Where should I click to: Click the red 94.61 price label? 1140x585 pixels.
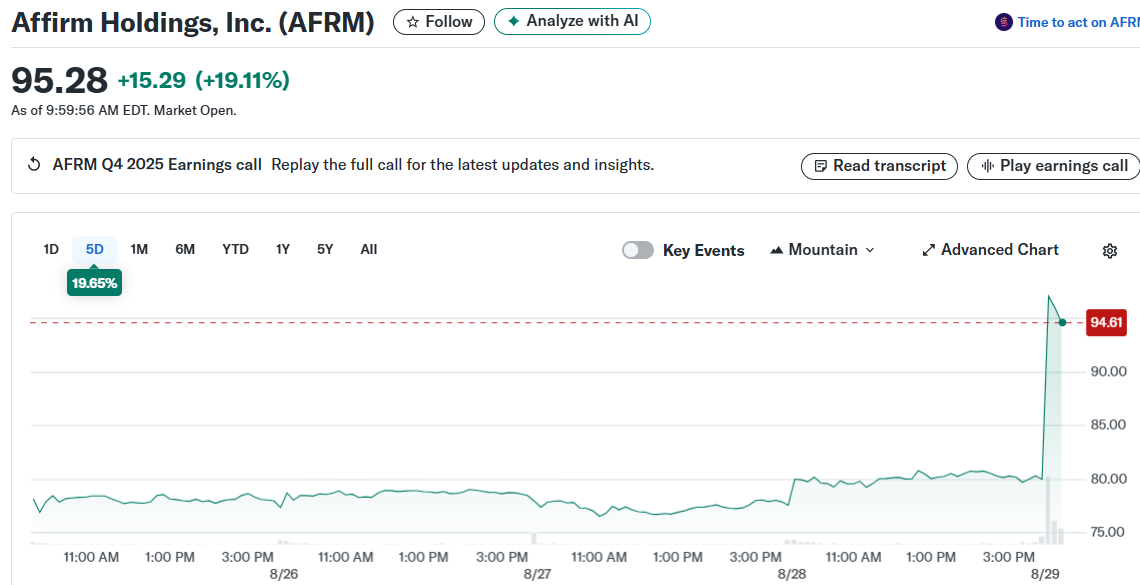pyautogui.click(x=1106, y=322)
